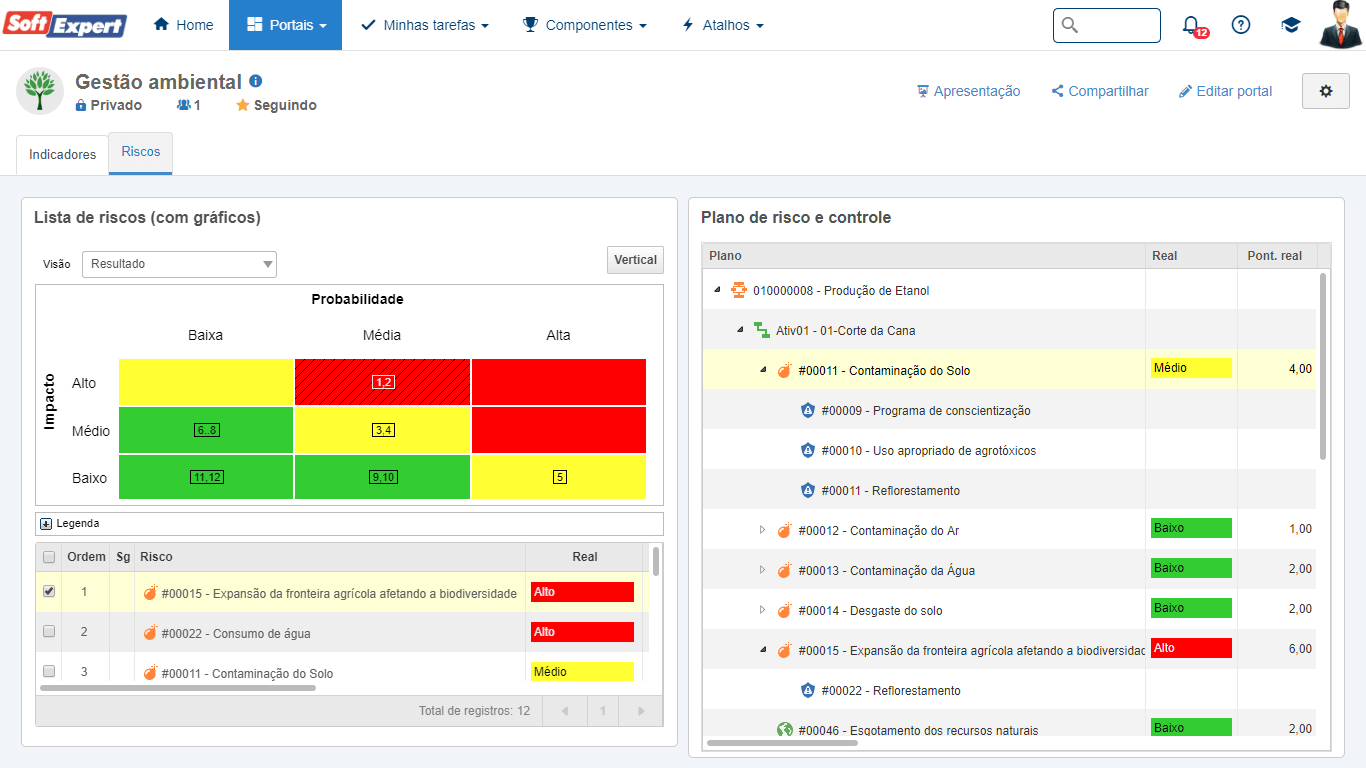The width and height of the screenshot is (1366, 768).
Task: Switch to the Indicadores tab
Action: [x=62, y=155]
